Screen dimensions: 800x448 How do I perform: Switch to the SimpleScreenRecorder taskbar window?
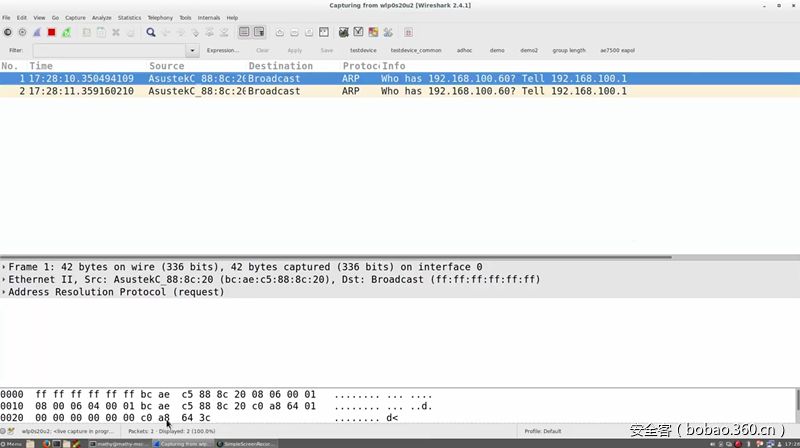click(x=246, y=444)
